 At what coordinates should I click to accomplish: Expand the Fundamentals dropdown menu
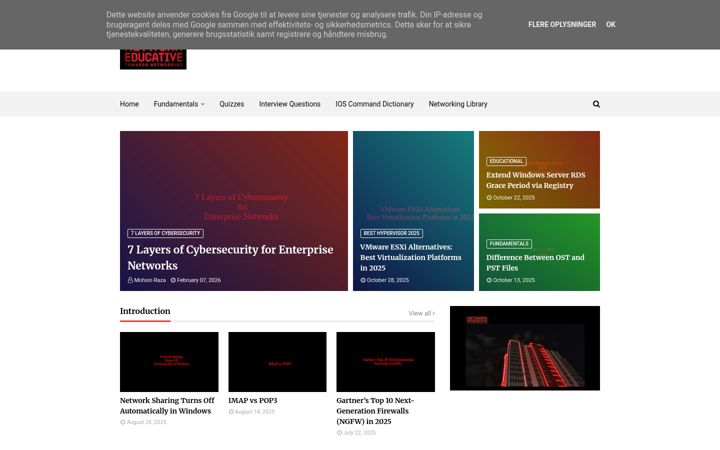click(x=179, y=104)
